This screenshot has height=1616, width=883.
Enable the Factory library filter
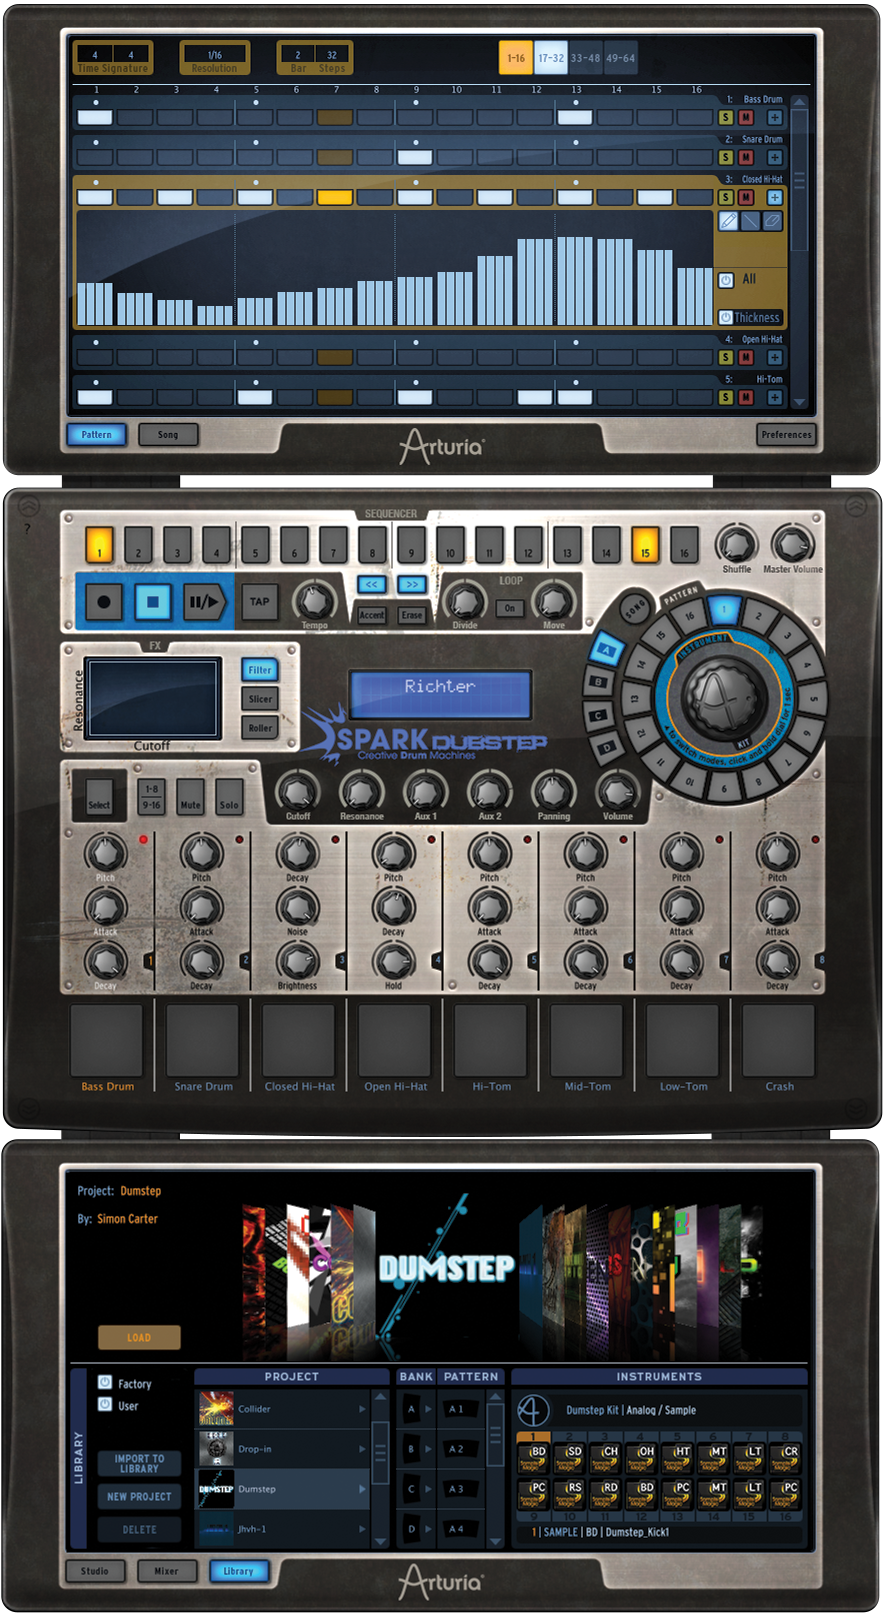(x=105, y=1382)
